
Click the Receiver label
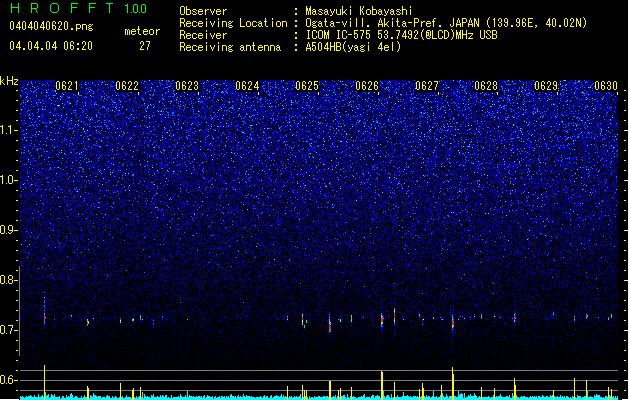click(203, 35)
